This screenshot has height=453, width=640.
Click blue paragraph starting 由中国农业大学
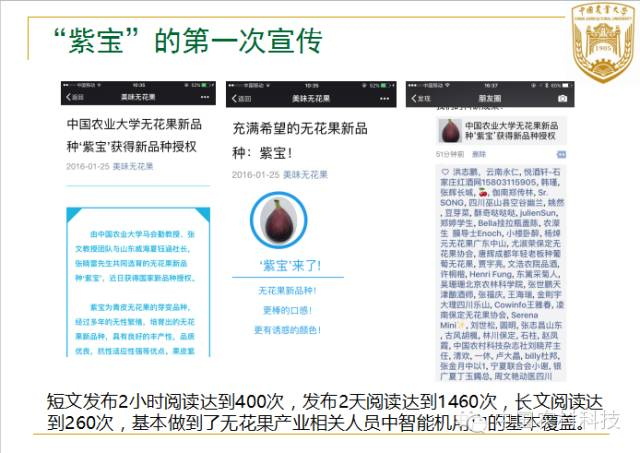tap(136, 256)
